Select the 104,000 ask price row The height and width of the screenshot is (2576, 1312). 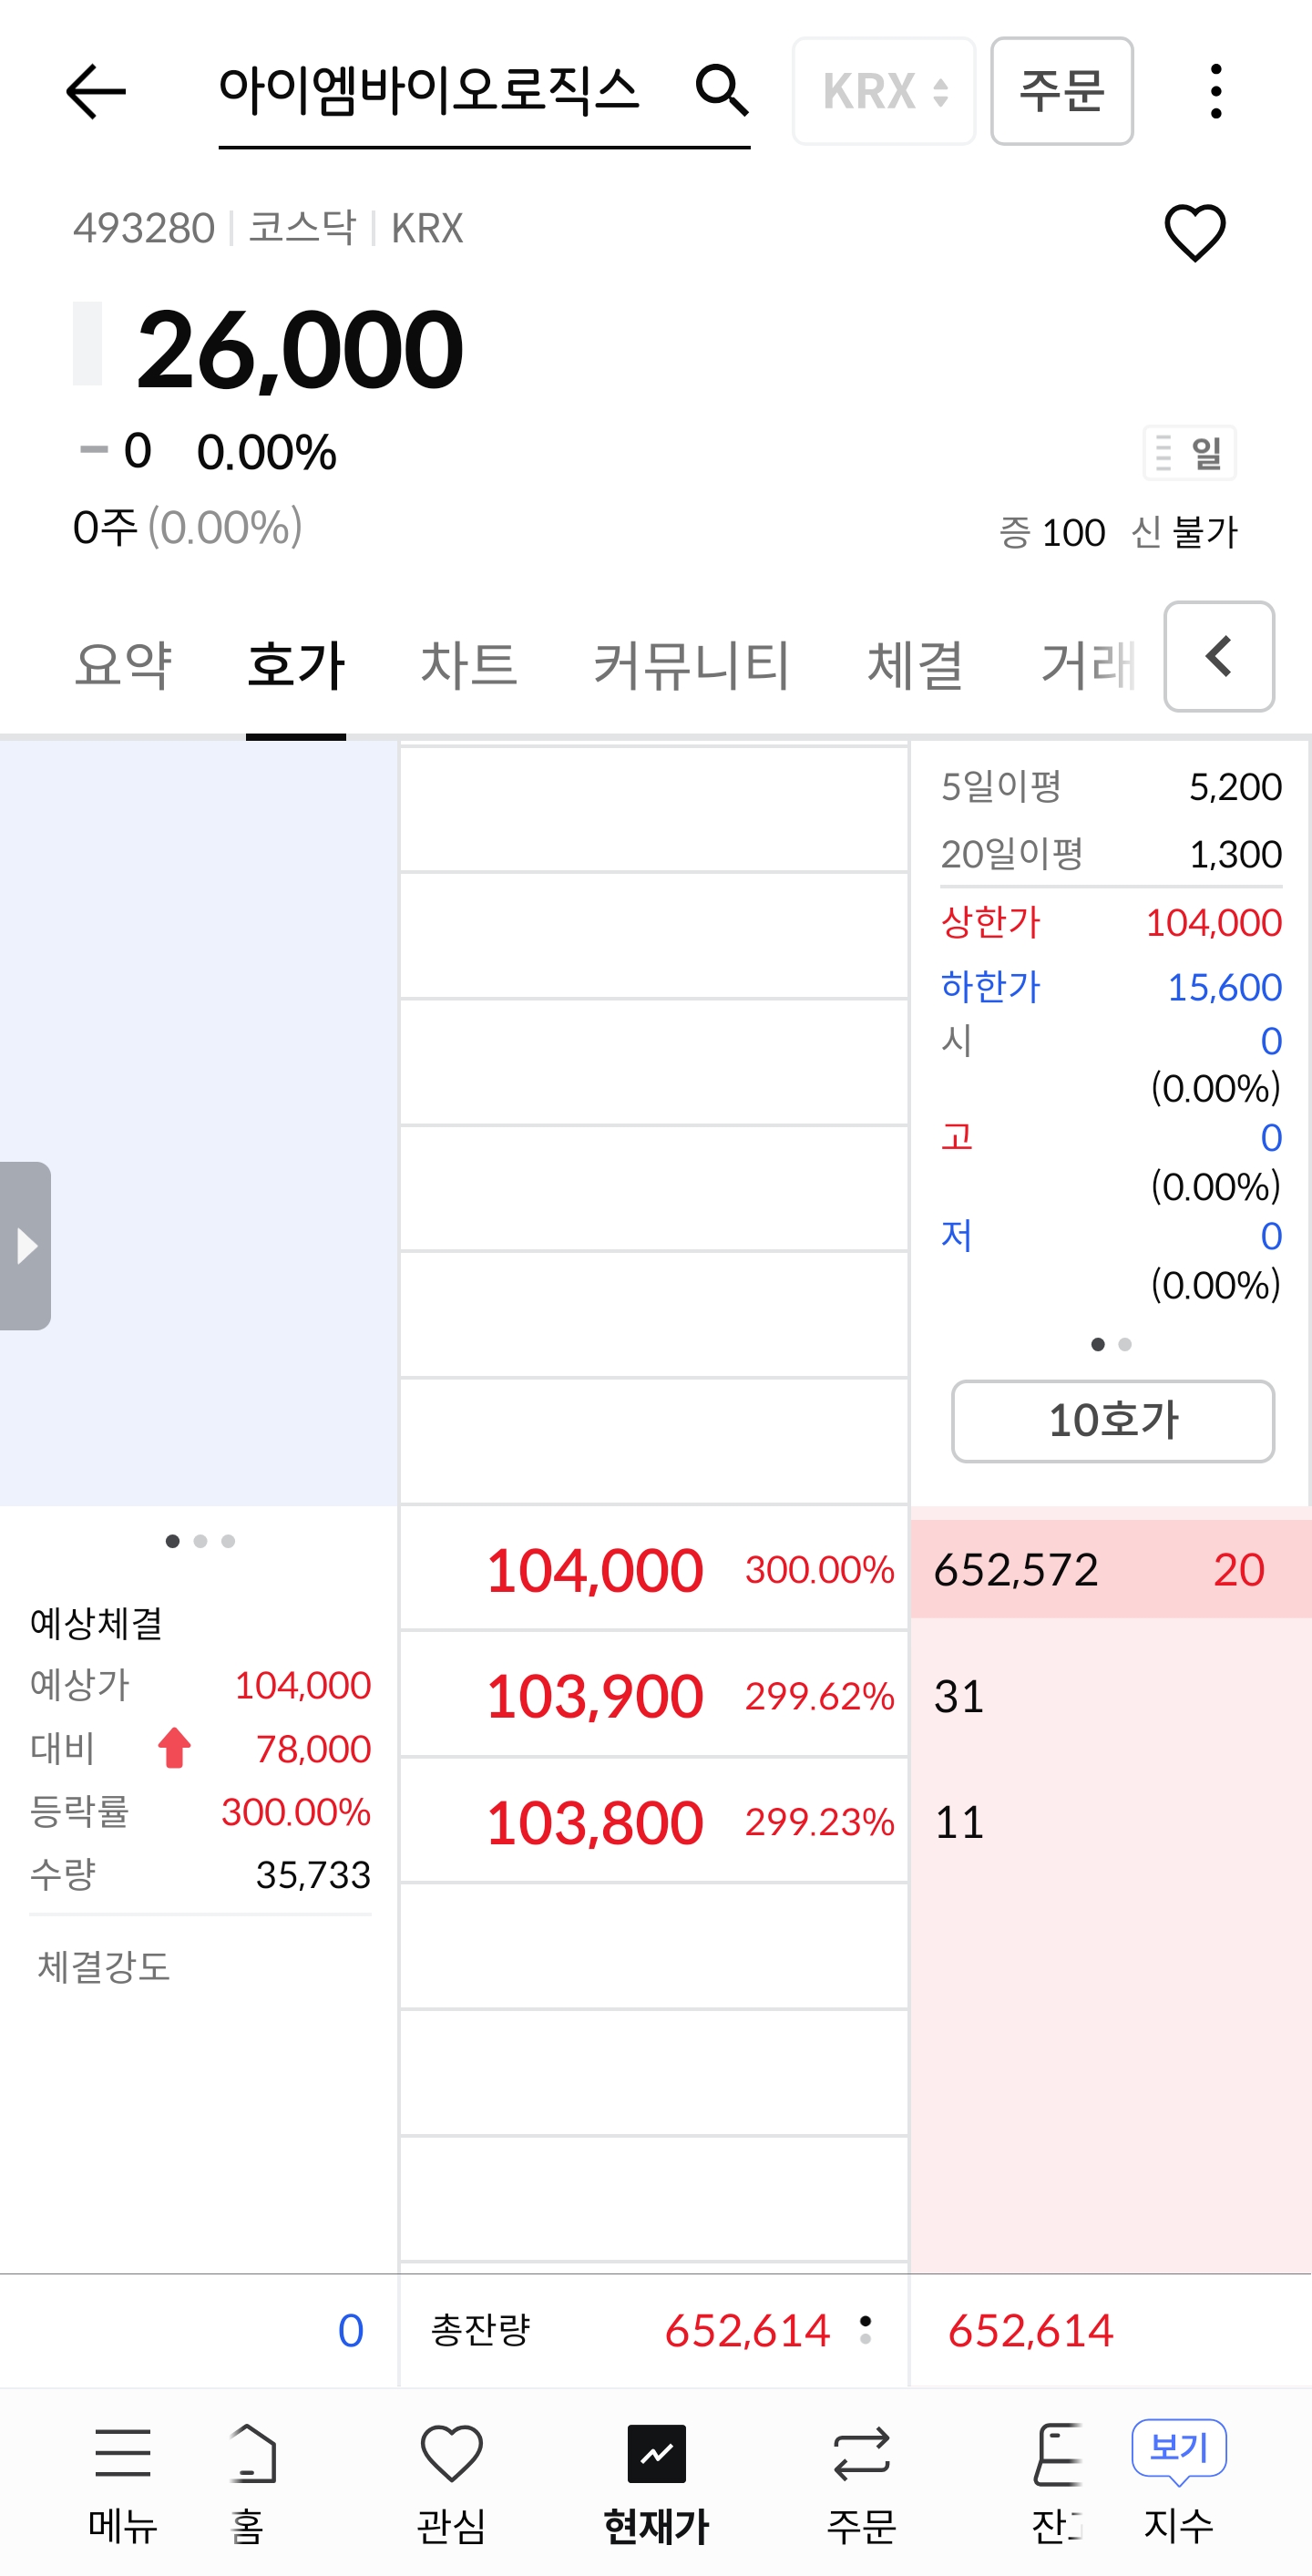pyautogui.click(x=654, y=1568)
